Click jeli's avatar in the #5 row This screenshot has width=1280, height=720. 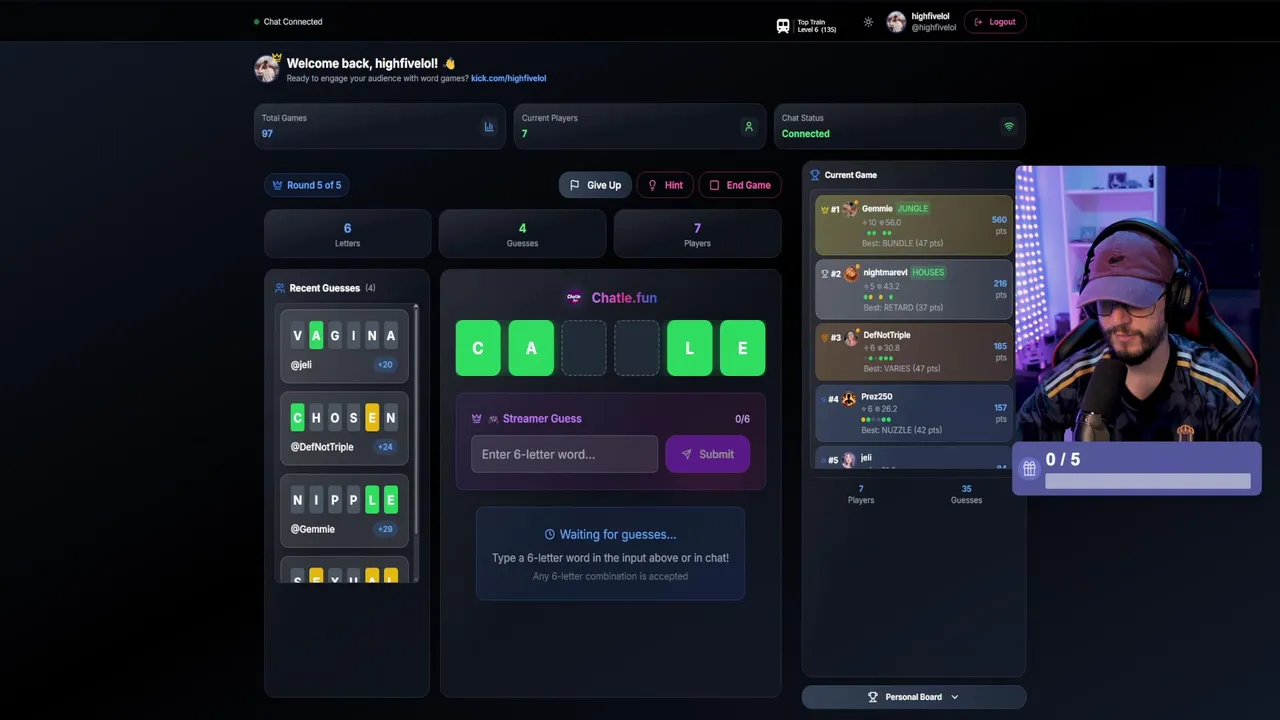(849, 460)
